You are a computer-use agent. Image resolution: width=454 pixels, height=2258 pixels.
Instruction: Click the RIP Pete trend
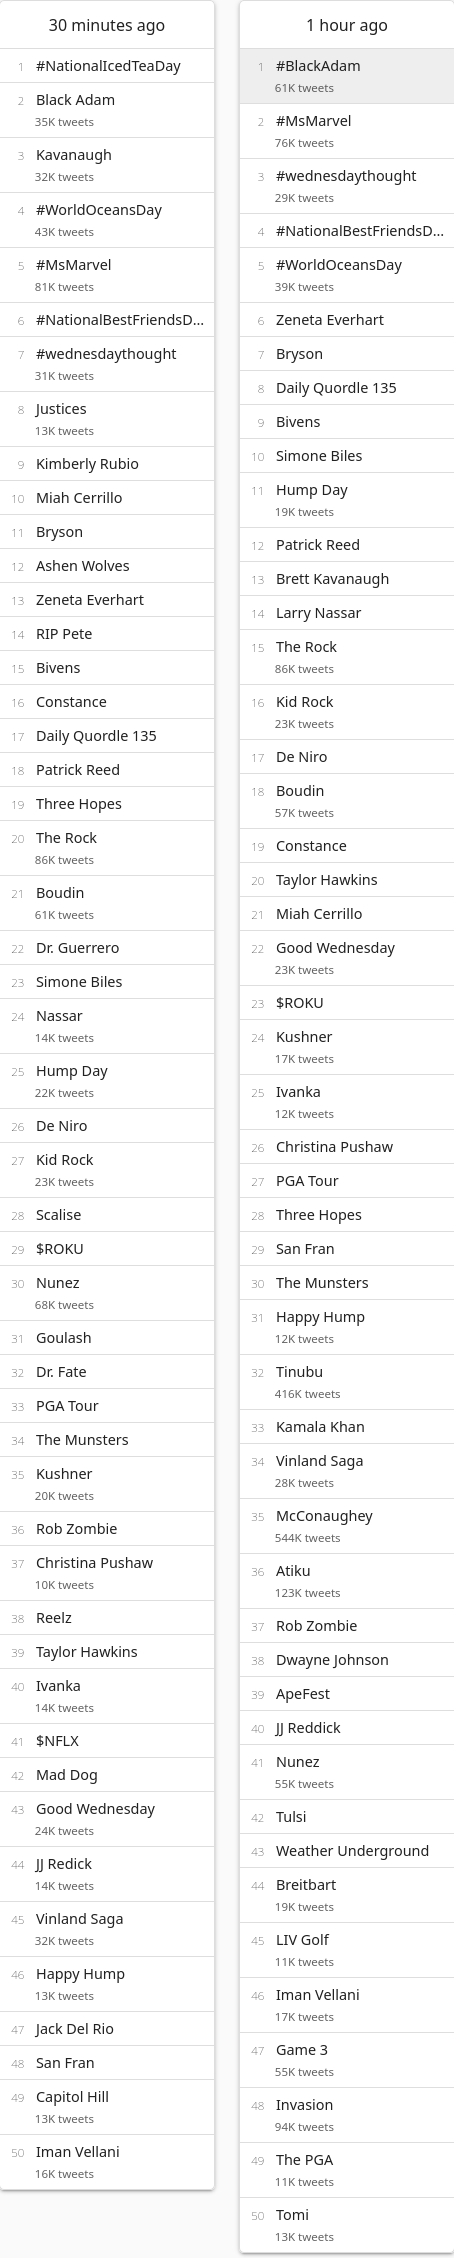point(107,634)
